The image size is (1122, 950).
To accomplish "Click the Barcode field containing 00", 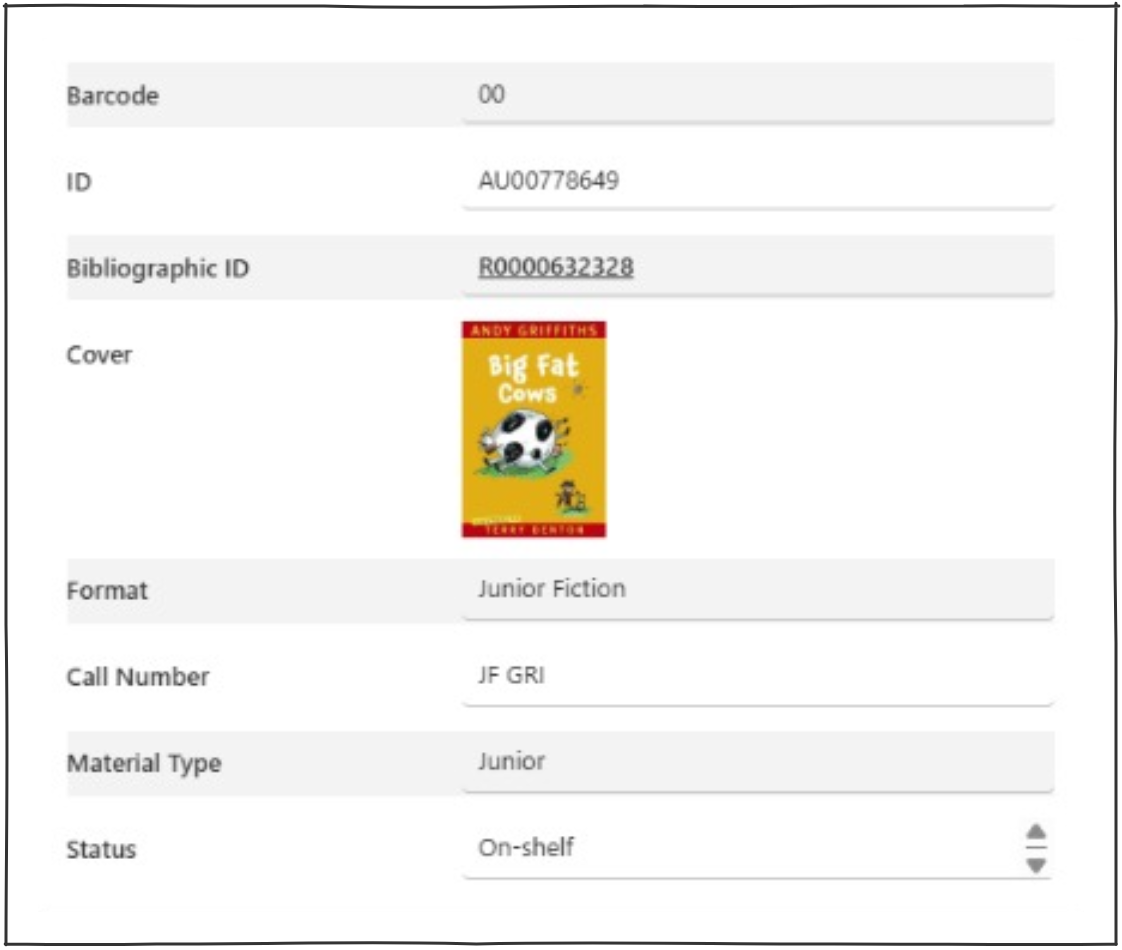I will pos(758,94).
